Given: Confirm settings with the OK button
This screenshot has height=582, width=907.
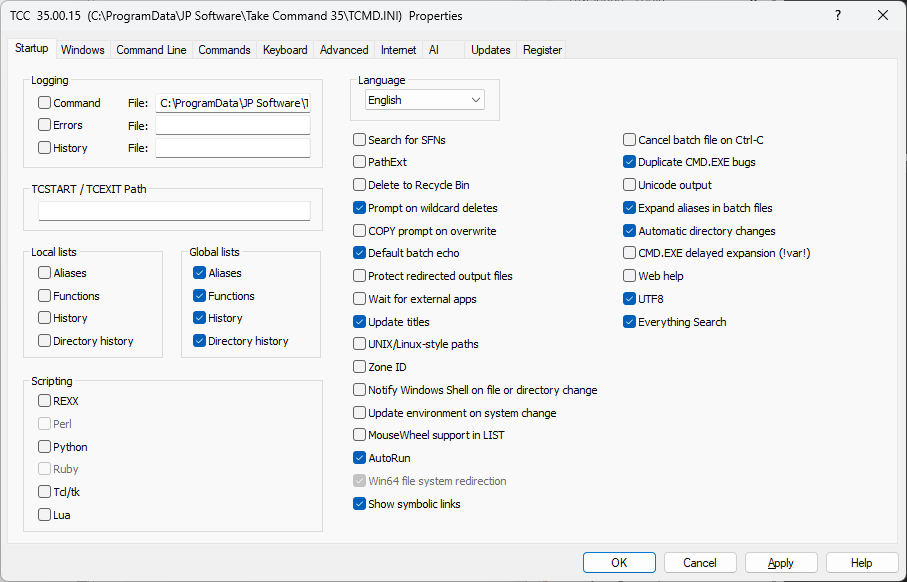Looking at the screenshot, I should 619,563.
